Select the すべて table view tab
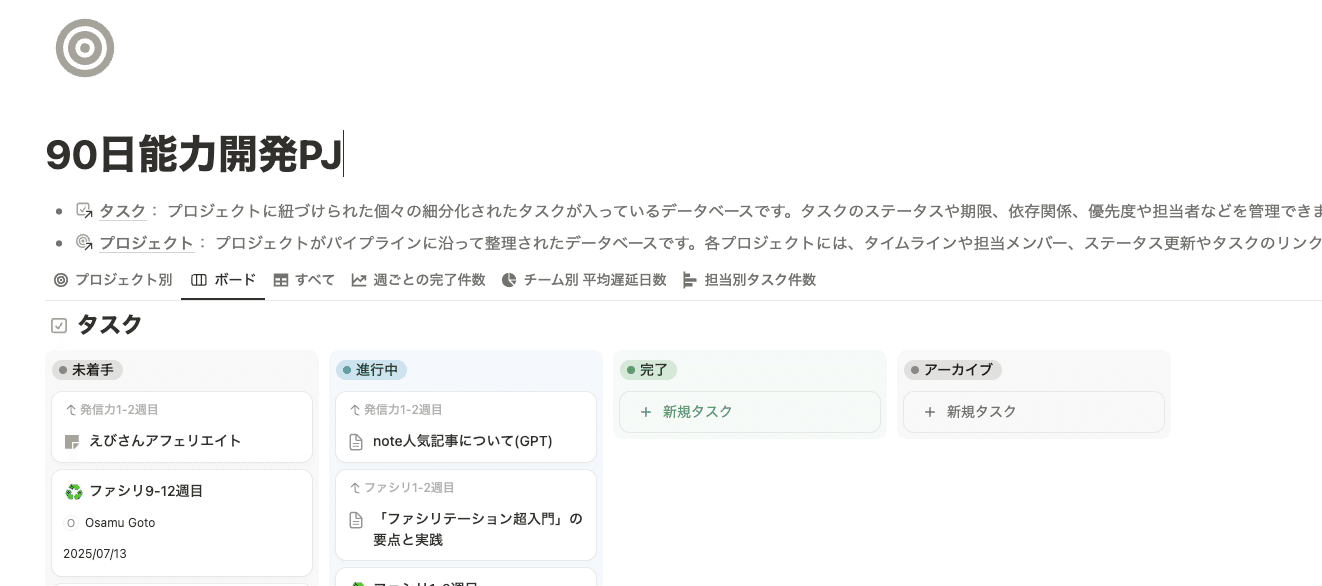The height and width of the screenshot is (586, 1322). 304,280
